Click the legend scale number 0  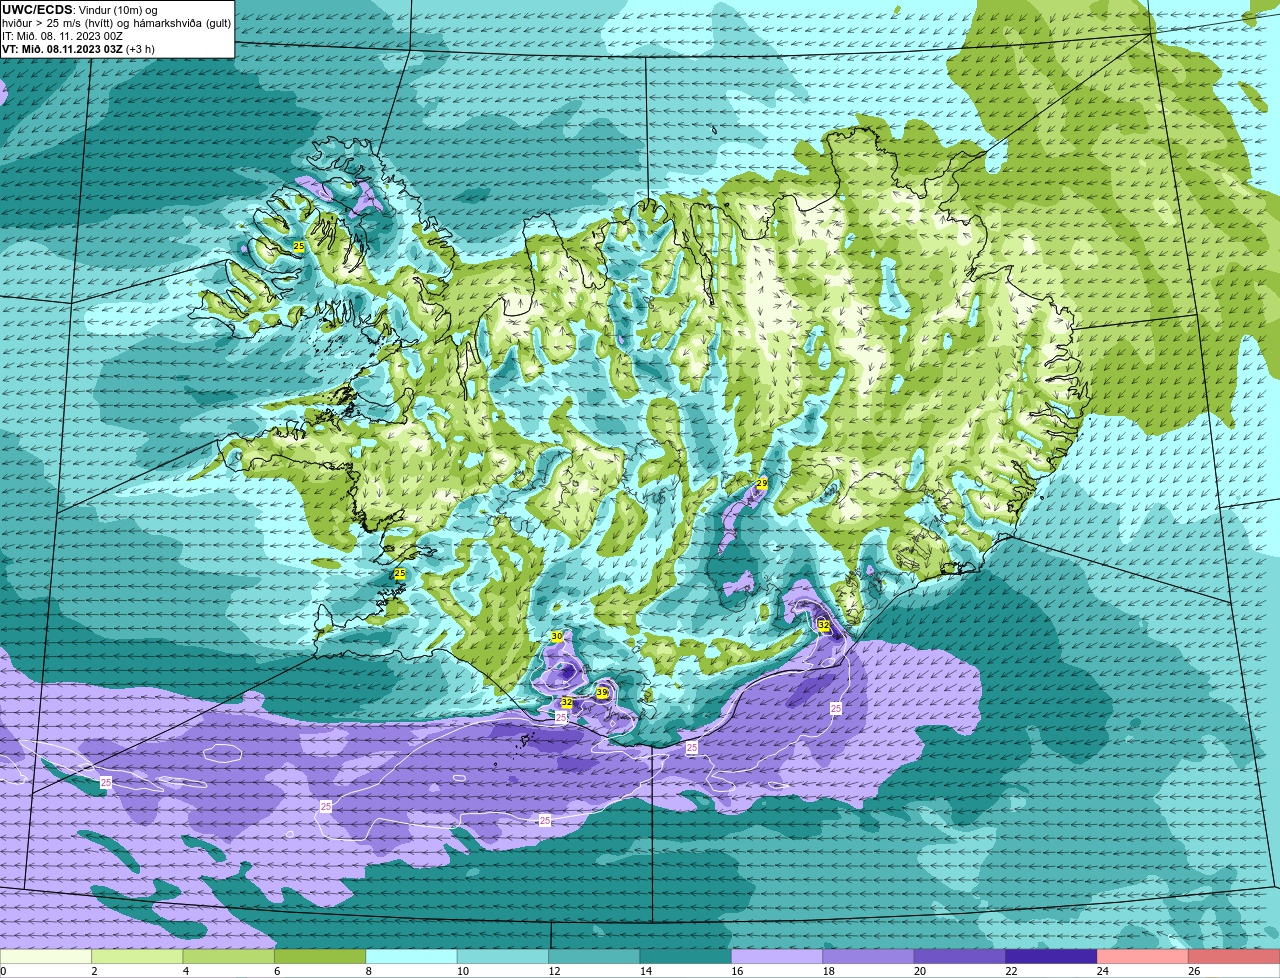point(3,971)
